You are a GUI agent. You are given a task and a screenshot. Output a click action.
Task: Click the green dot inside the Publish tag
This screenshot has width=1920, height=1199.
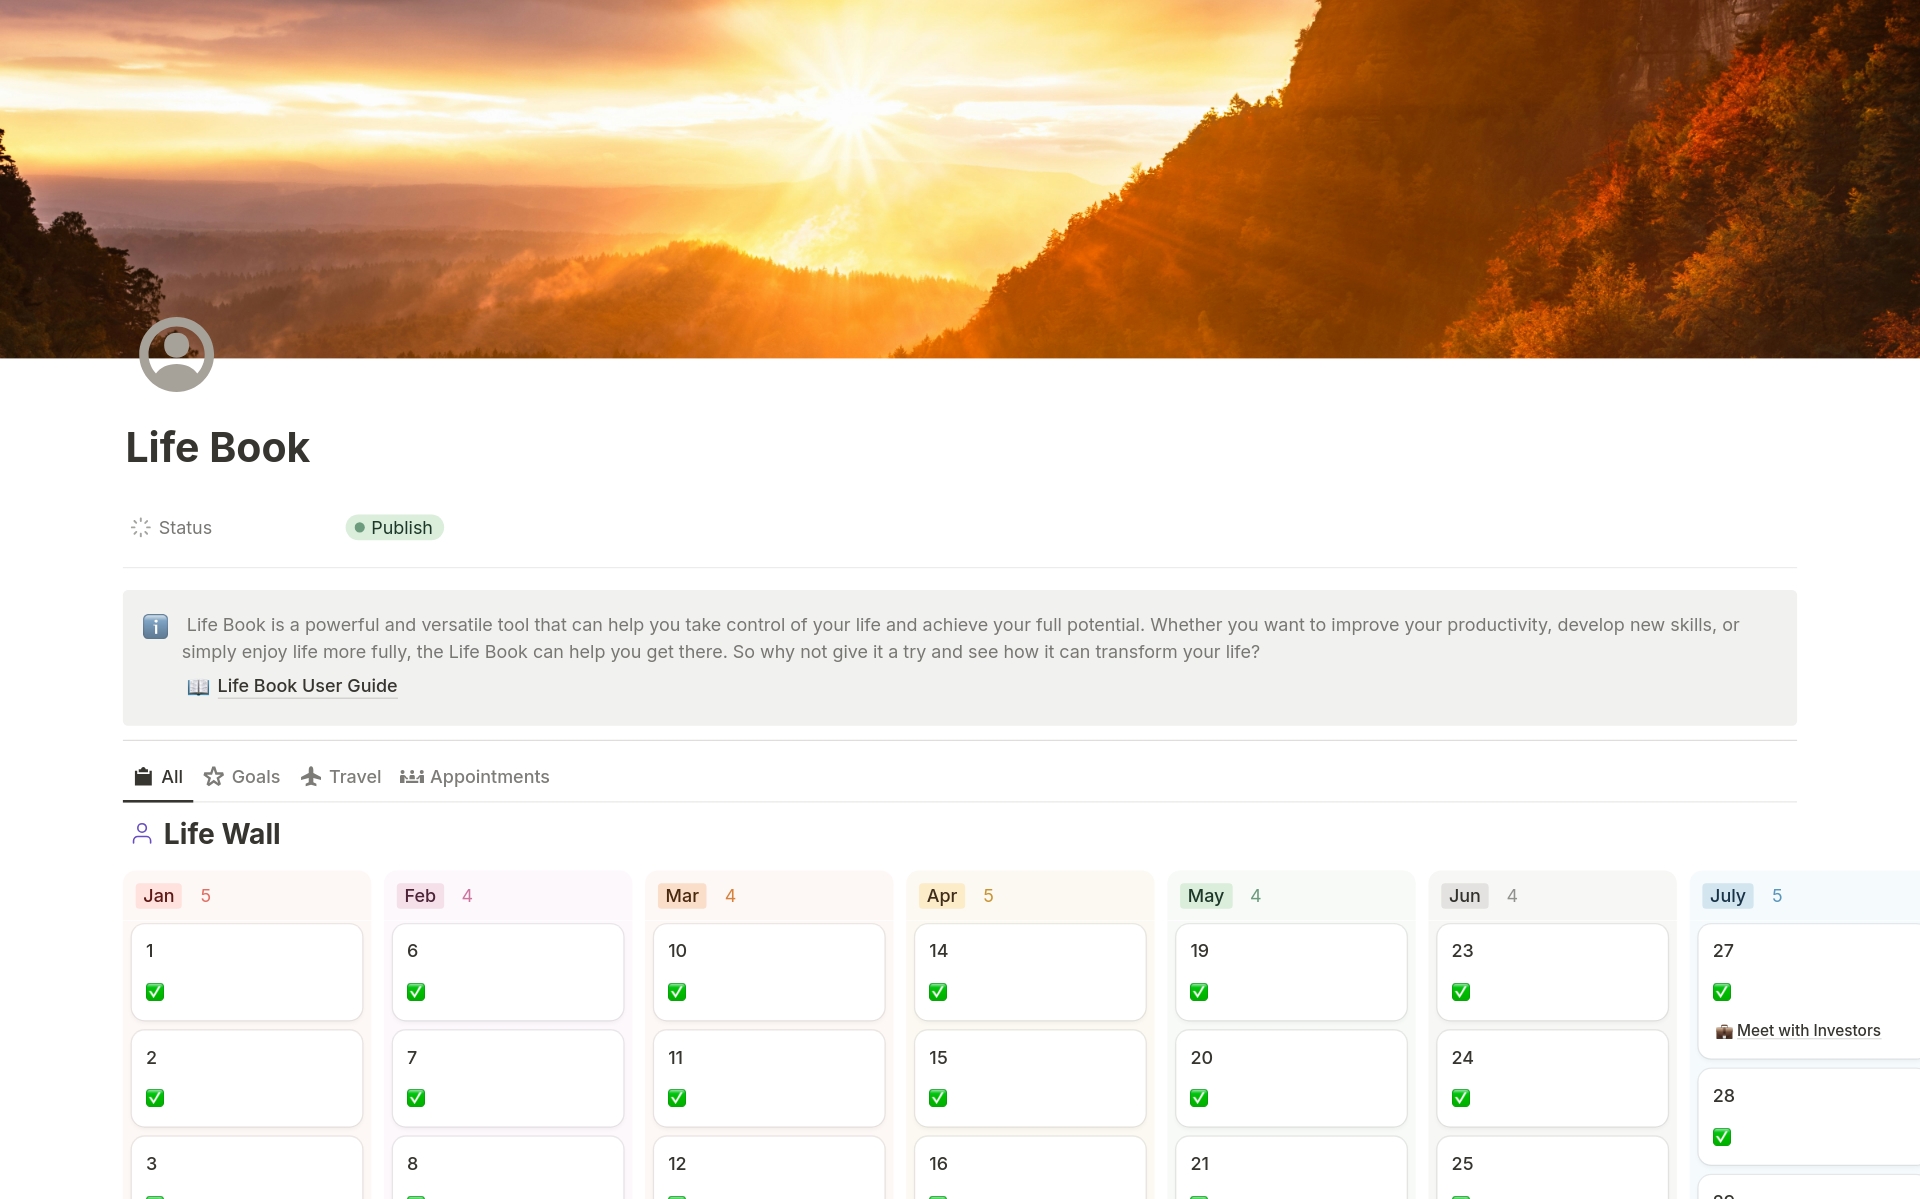pyautogui.click(x=359, y=527)
